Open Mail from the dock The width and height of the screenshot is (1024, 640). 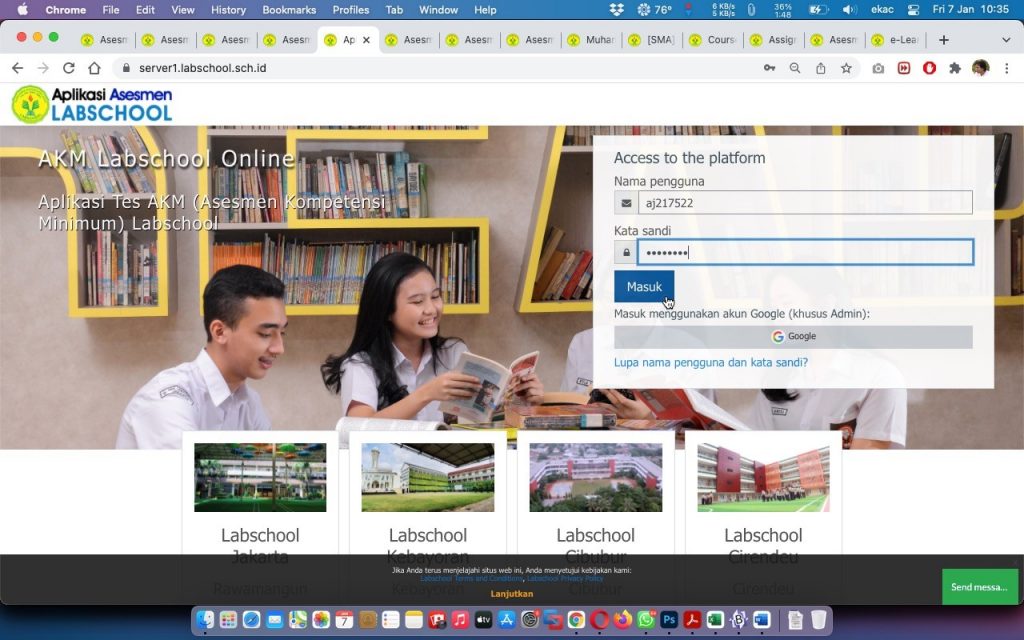pyautogui.click(x=274, y=620)
